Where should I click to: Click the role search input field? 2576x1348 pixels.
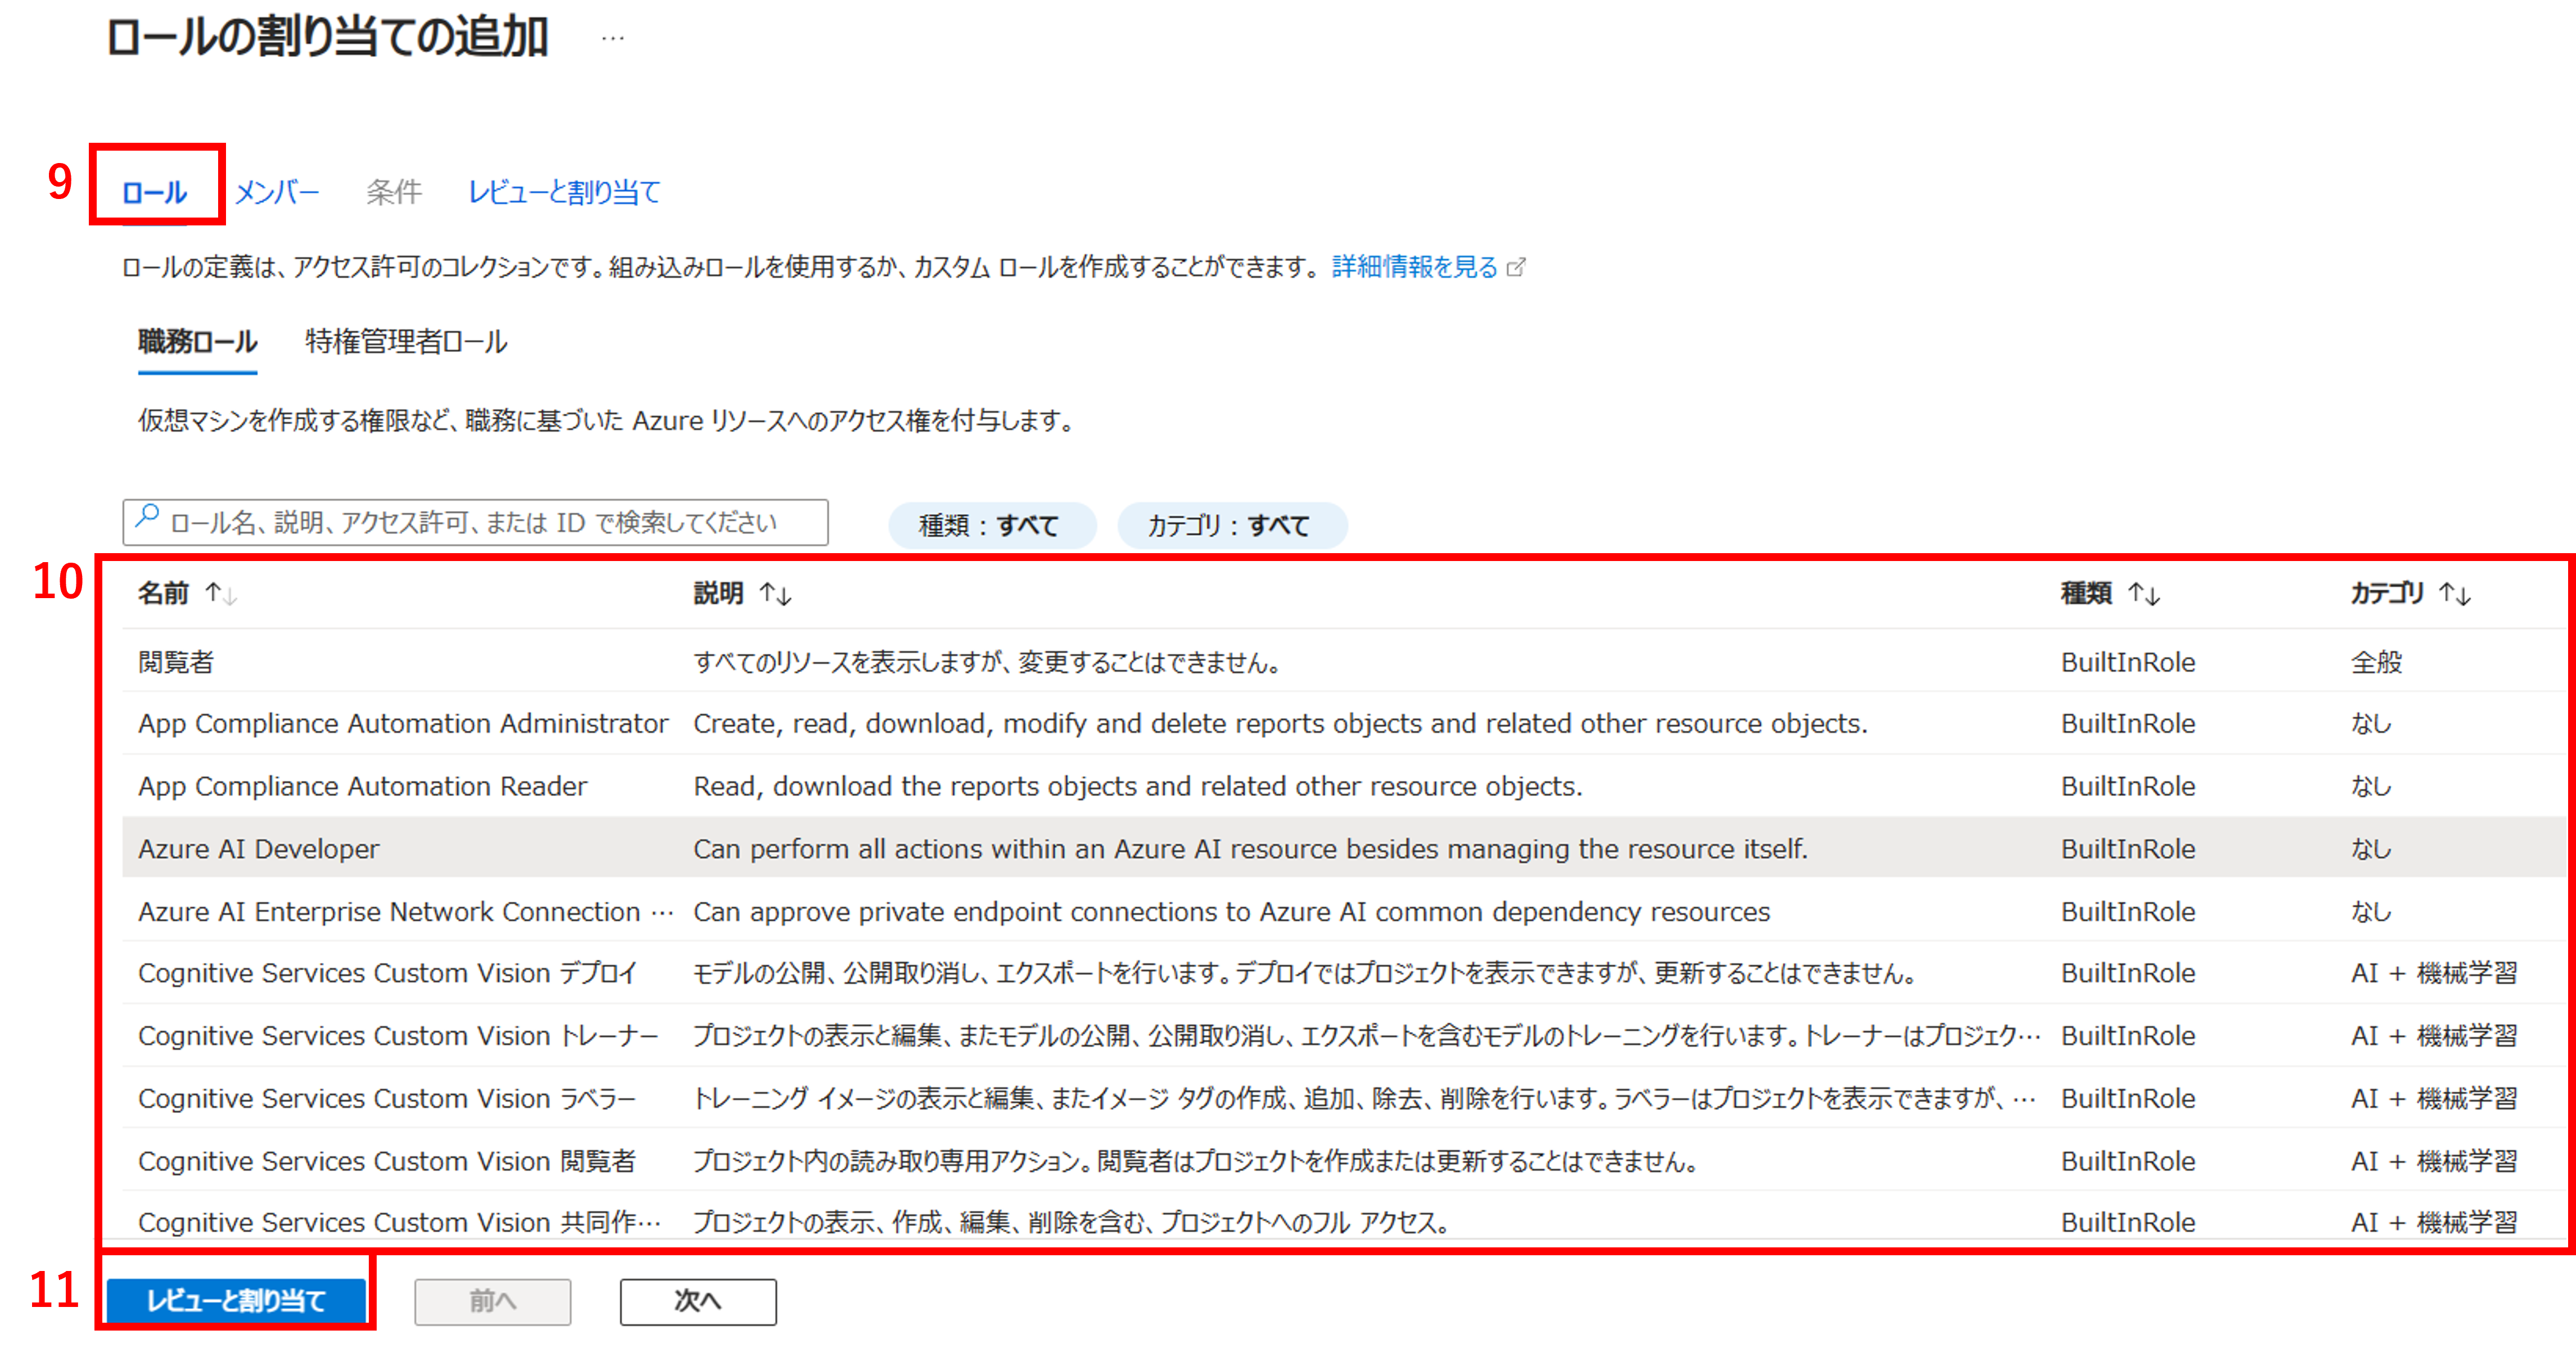pyautogui.click(x=475, y=522)
